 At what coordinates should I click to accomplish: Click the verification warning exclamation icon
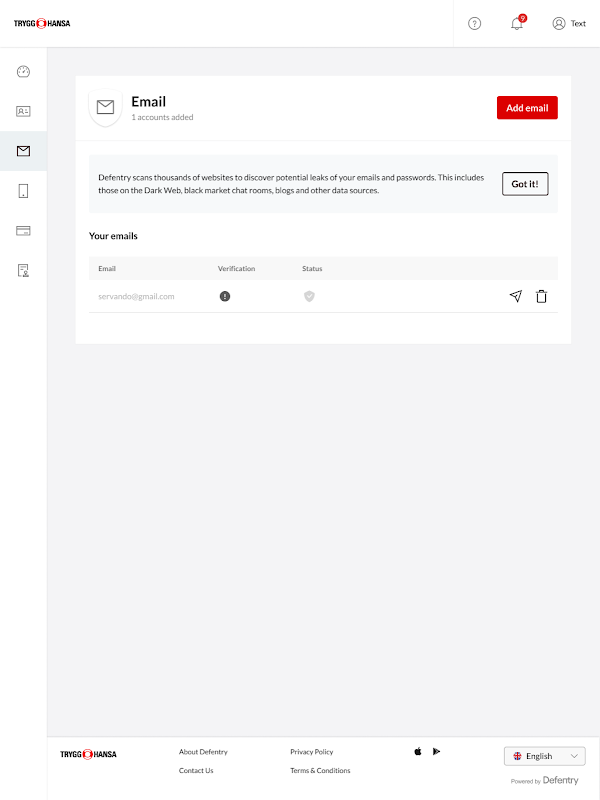point(225,296)
